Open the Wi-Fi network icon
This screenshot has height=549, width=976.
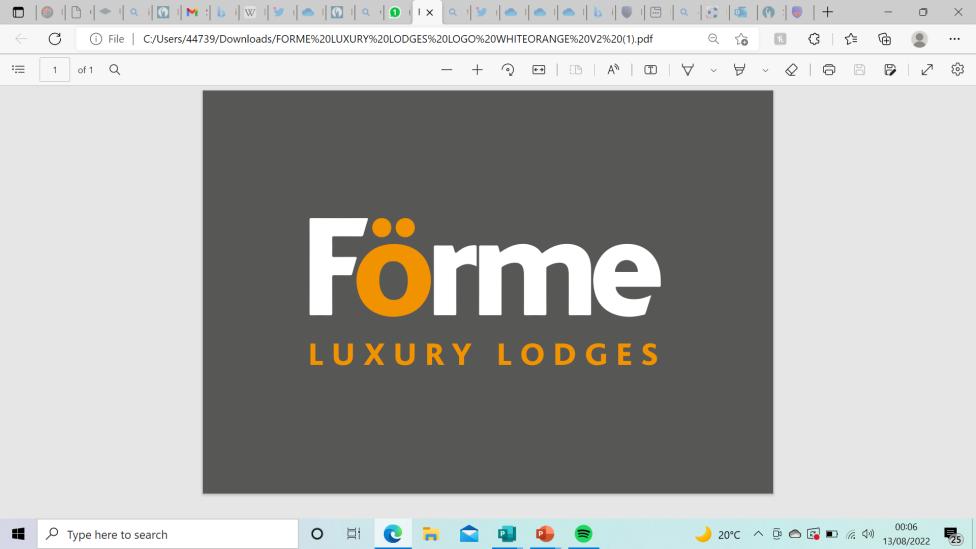coord(851,534)
